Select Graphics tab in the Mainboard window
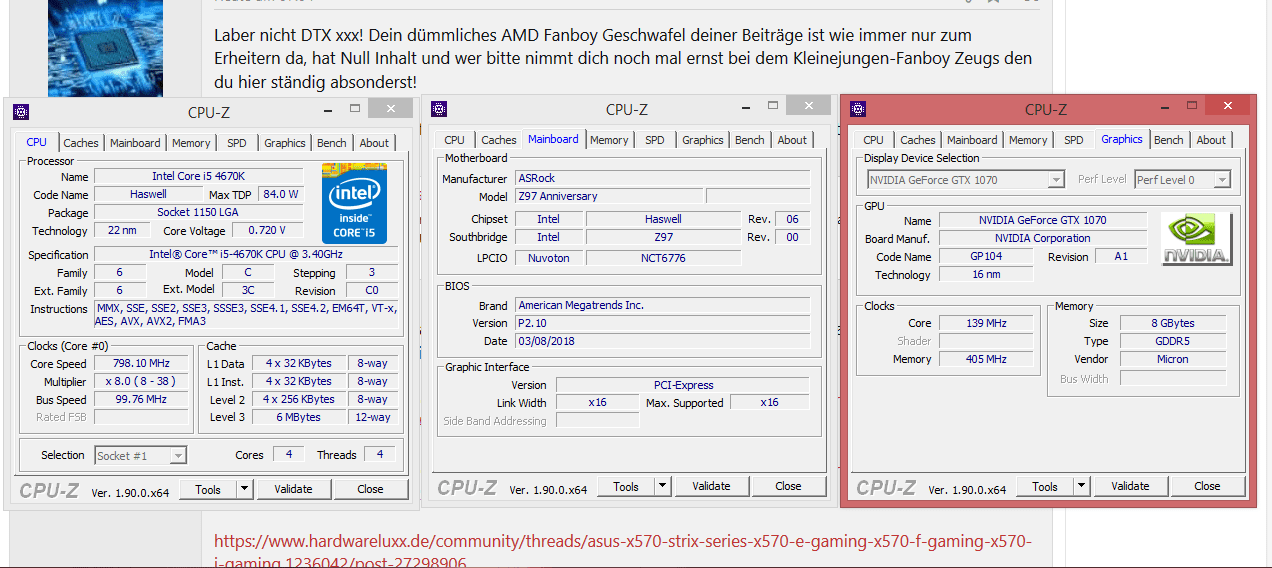1272x568 pixels. coord(703,140)
